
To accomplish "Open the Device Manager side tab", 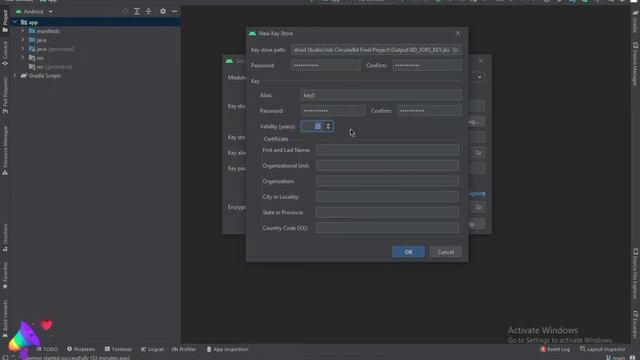I will point(635,64).
